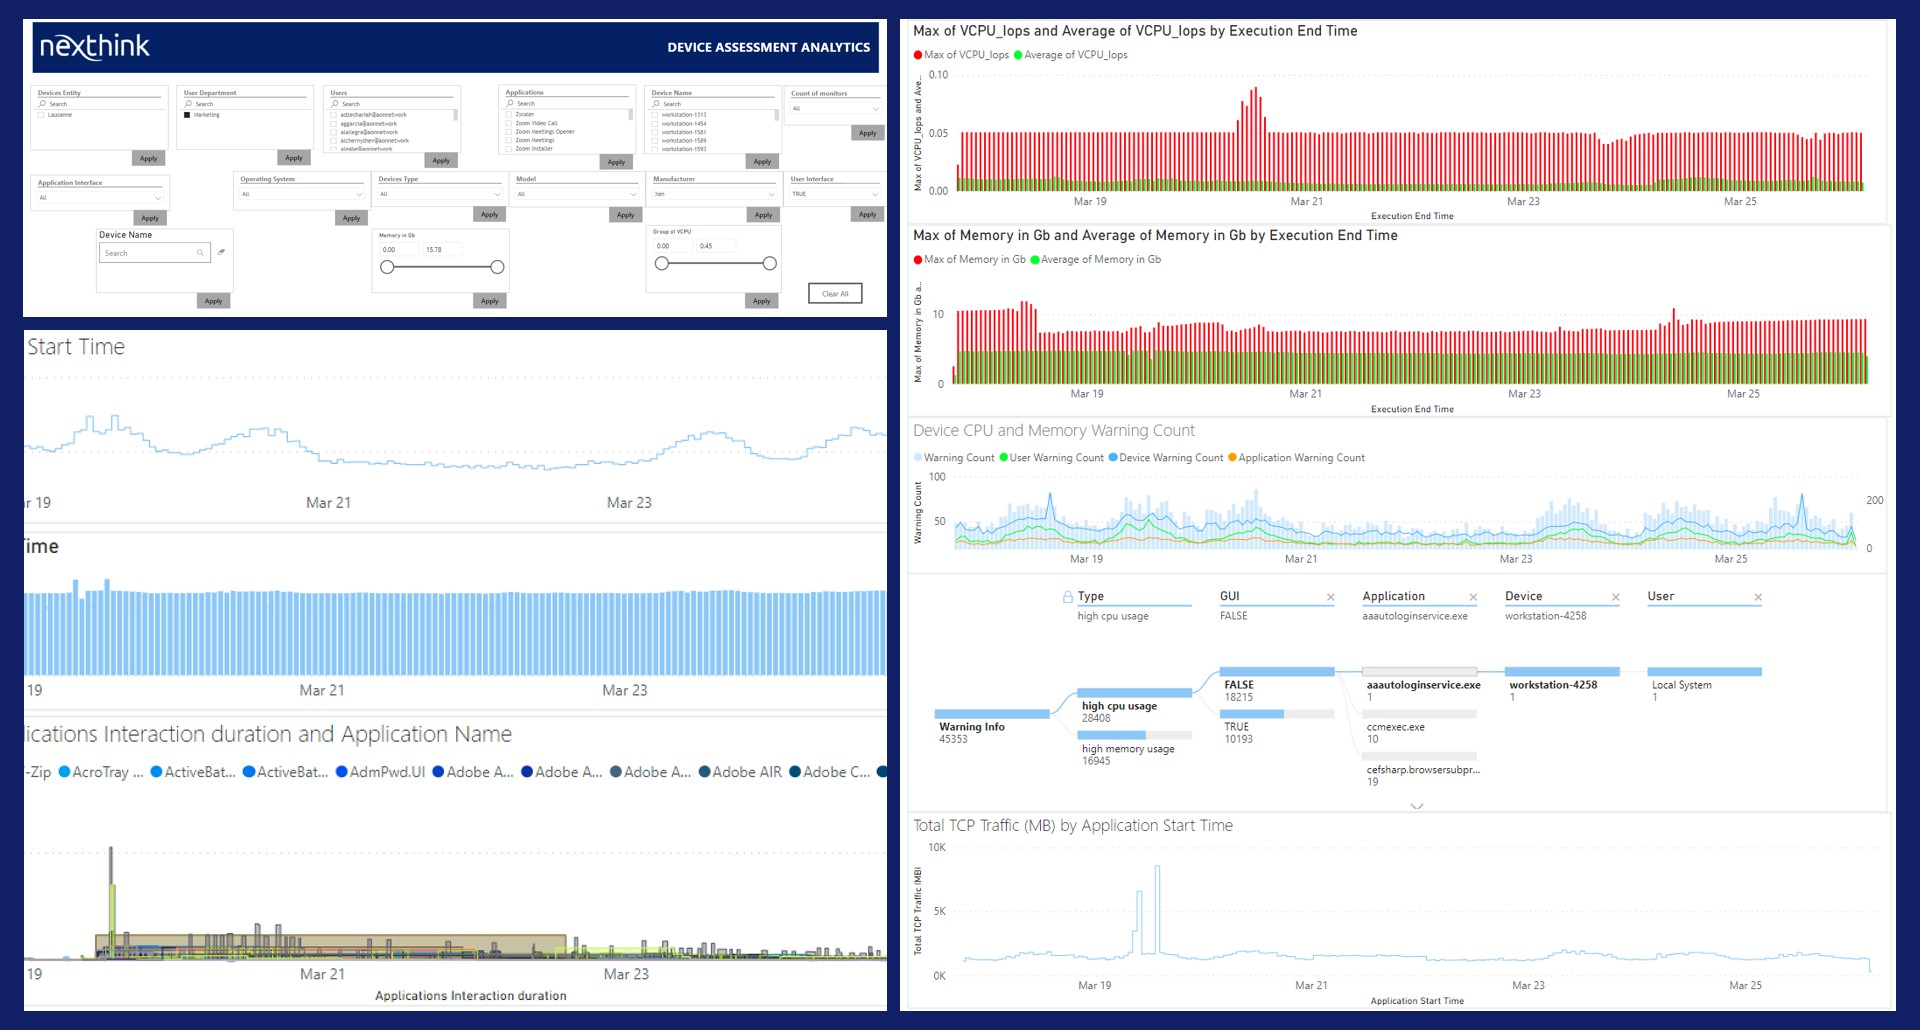Viewport: 1920px width, 1030px height.
Task: Click the right handle of Memory in Gb slider
Action: [497, 267]
